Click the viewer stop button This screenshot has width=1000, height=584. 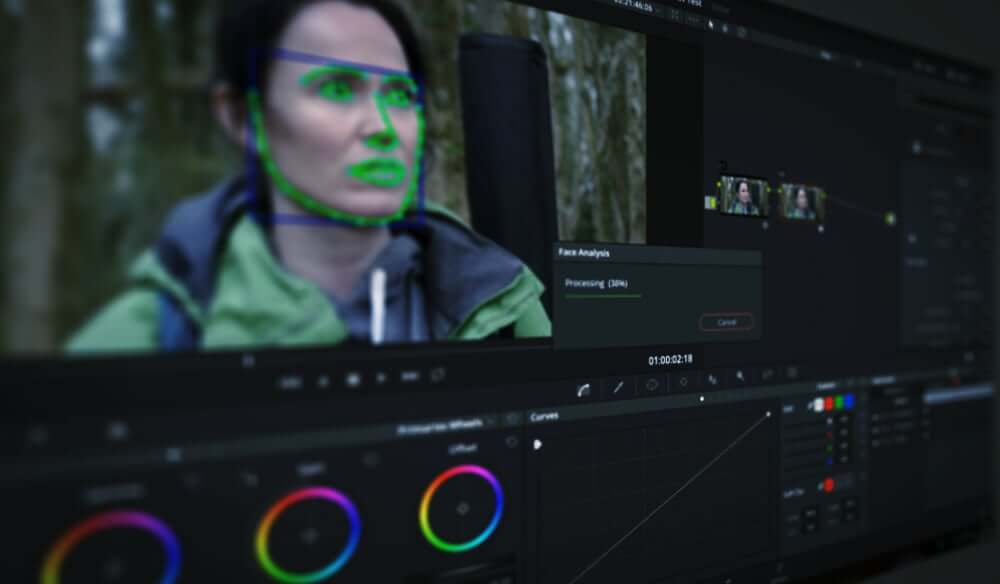click(353, 380)
